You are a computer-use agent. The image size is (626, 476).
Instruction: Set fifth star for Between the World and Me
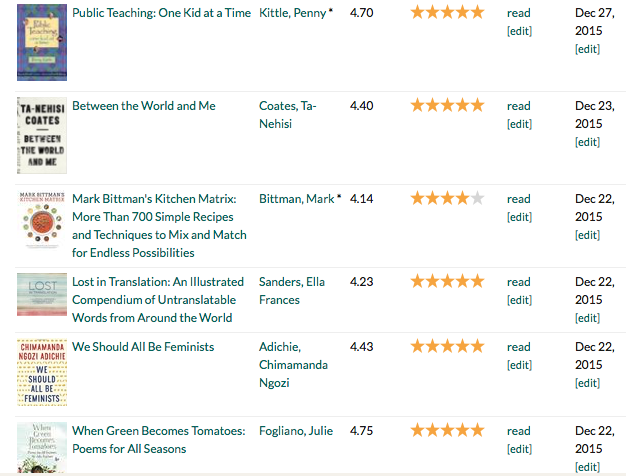pyautogui.click(x=477, y=105)
